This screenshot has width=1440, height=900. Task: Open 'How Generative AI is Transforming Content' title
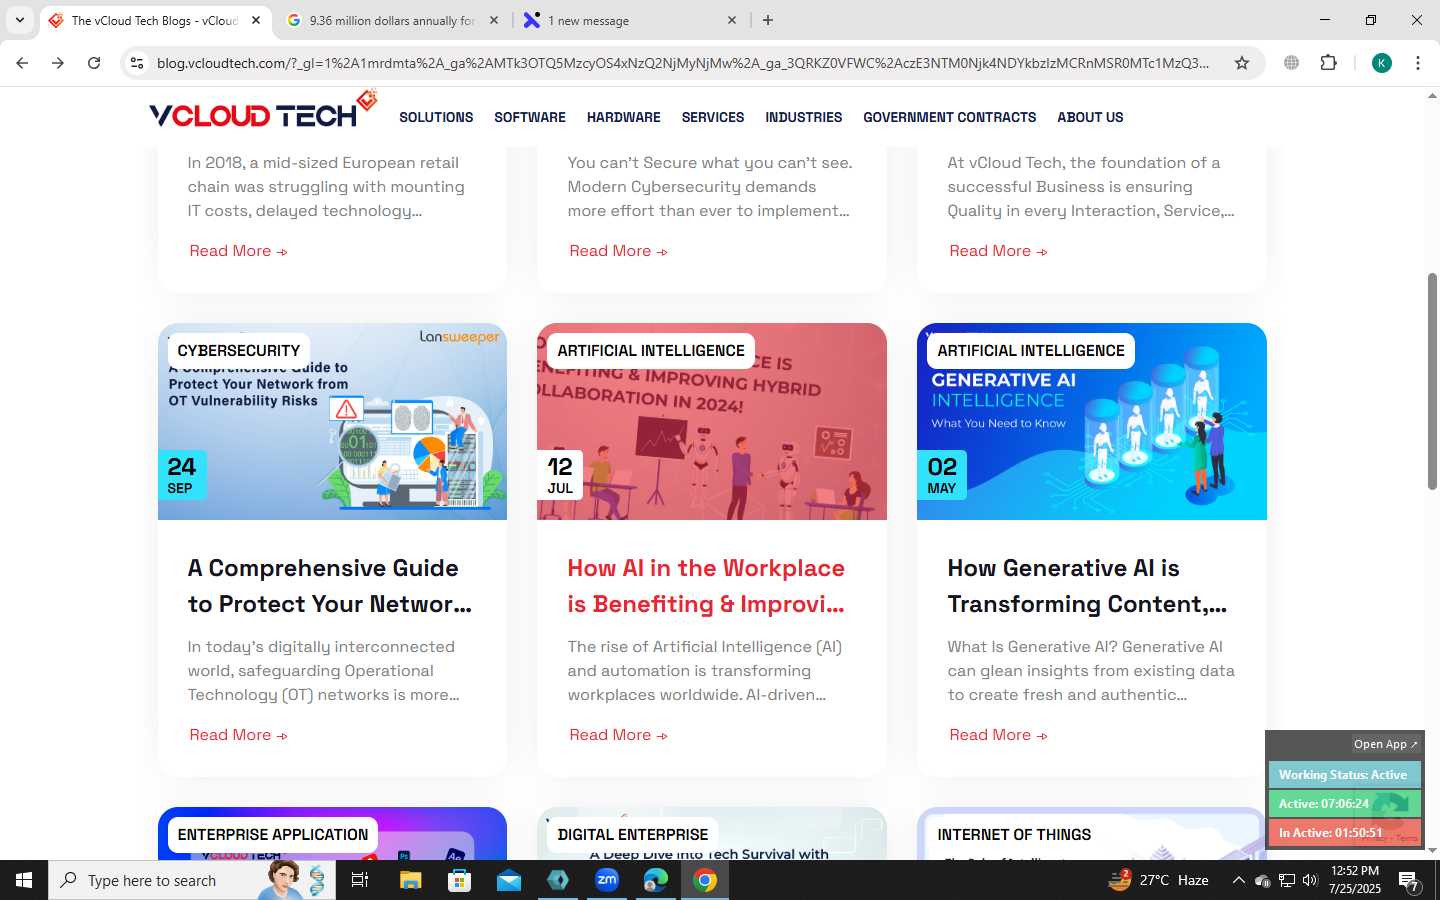1087,586
